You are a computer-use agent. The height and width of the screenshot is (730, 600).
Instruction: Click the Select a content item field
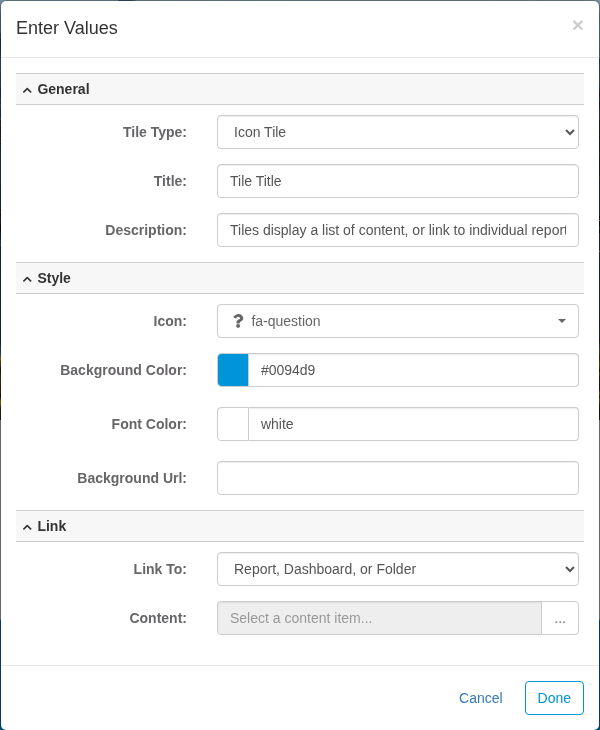pyautogui.click(x=379, y=618)
